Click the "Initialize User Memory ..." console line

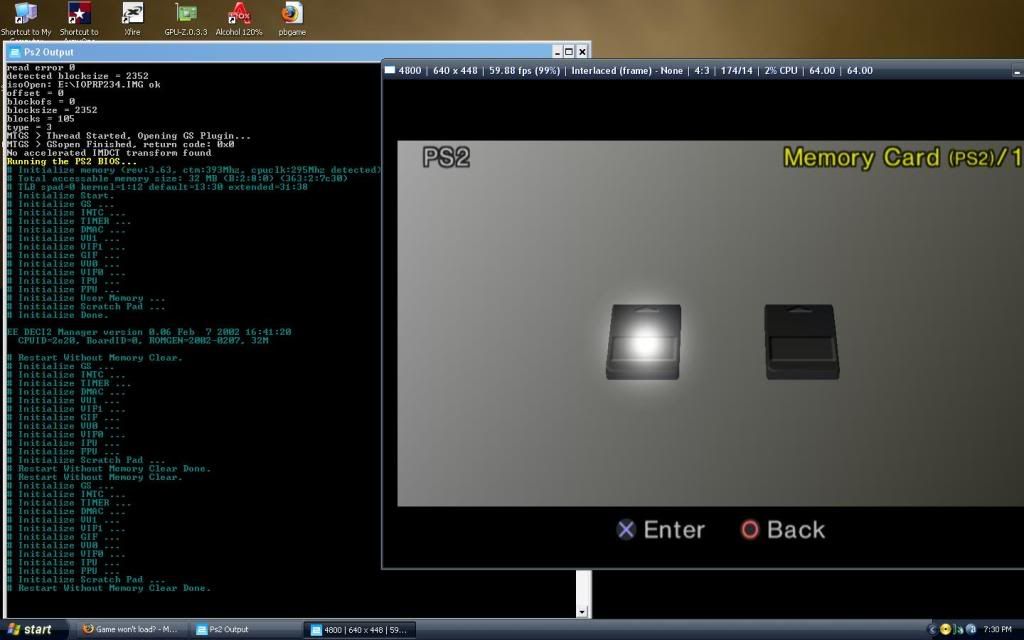point(86,298)
